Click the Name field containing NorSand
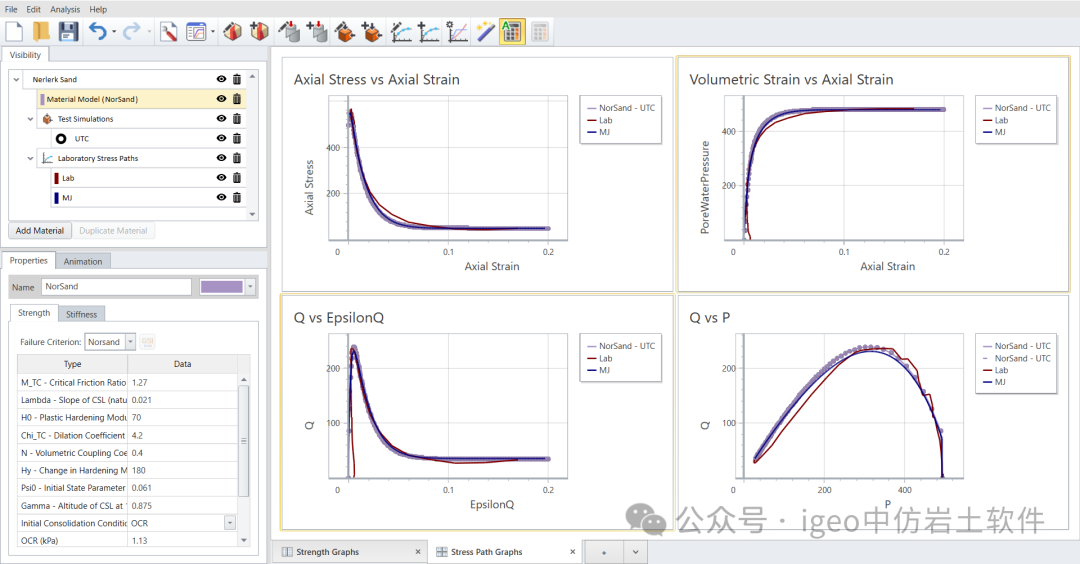The image size is (1080, 564). pos(115,287)
